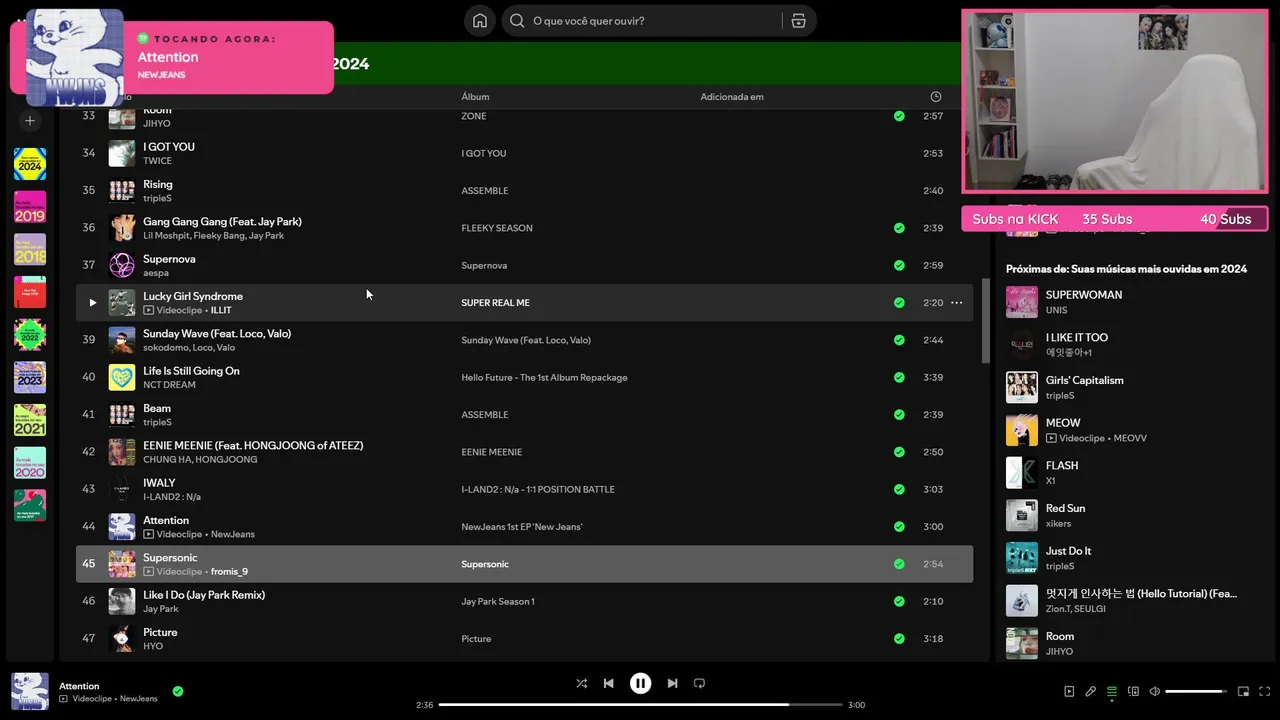Toggle saved checkmark for Supernova
The height and width of the screenshot is (720, 1280).
(899, 265)
